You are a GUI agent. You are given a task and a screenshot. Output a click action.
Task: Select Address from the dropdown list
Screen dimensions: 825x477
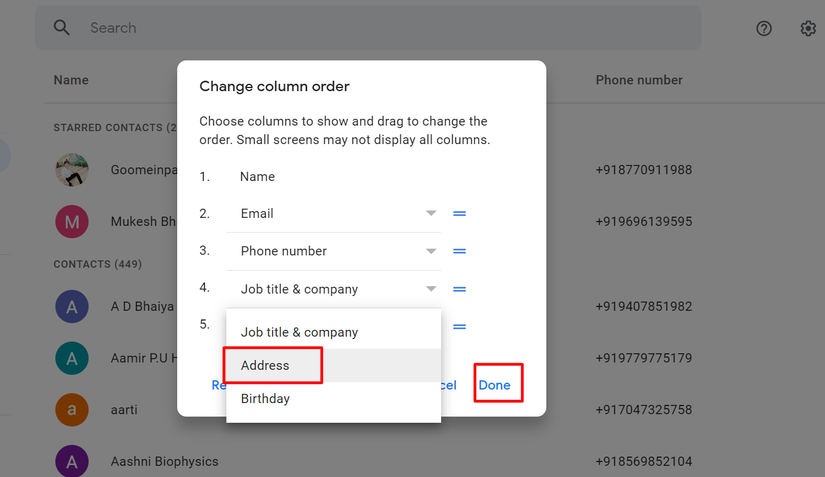[x=266, y=366]
